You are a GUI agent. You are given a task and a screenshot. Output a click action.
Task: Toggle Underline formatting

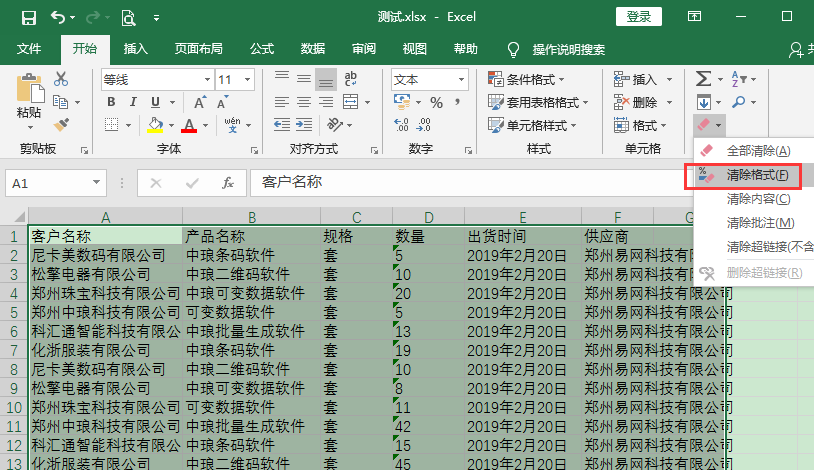pos(155,102)
